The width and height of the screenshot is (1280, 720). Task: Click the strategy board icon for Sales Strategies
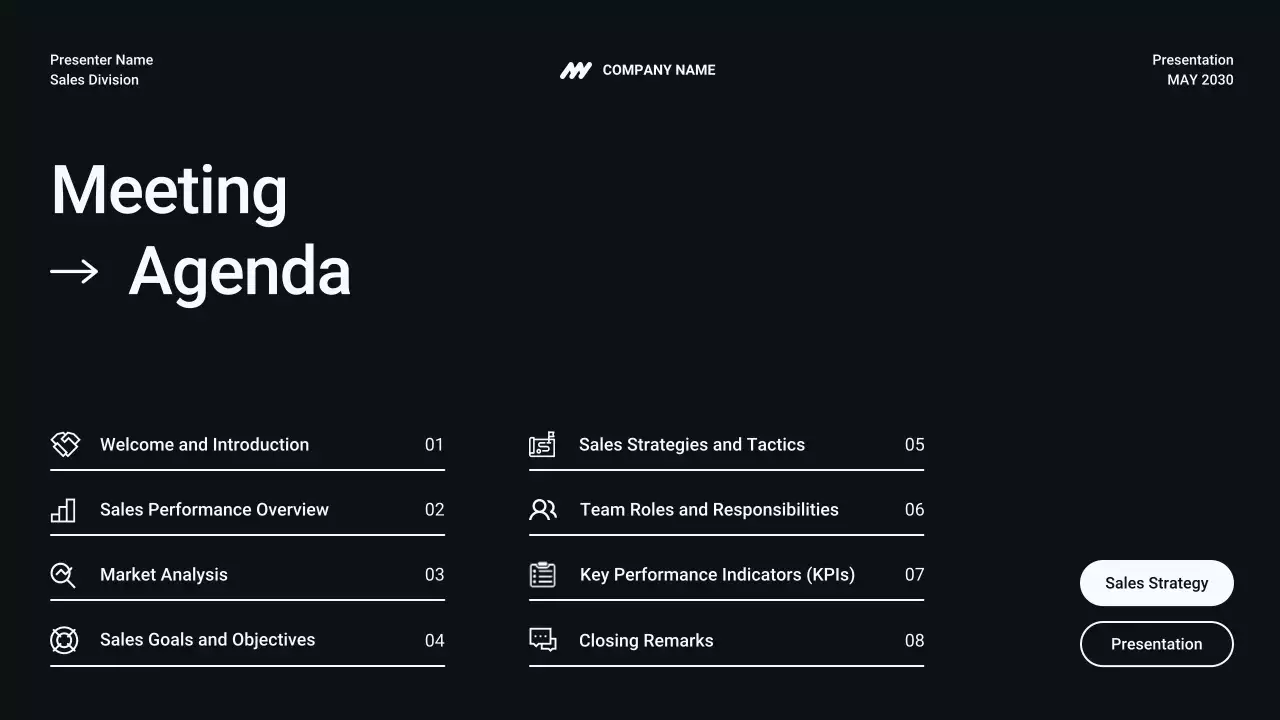point(542,444)
